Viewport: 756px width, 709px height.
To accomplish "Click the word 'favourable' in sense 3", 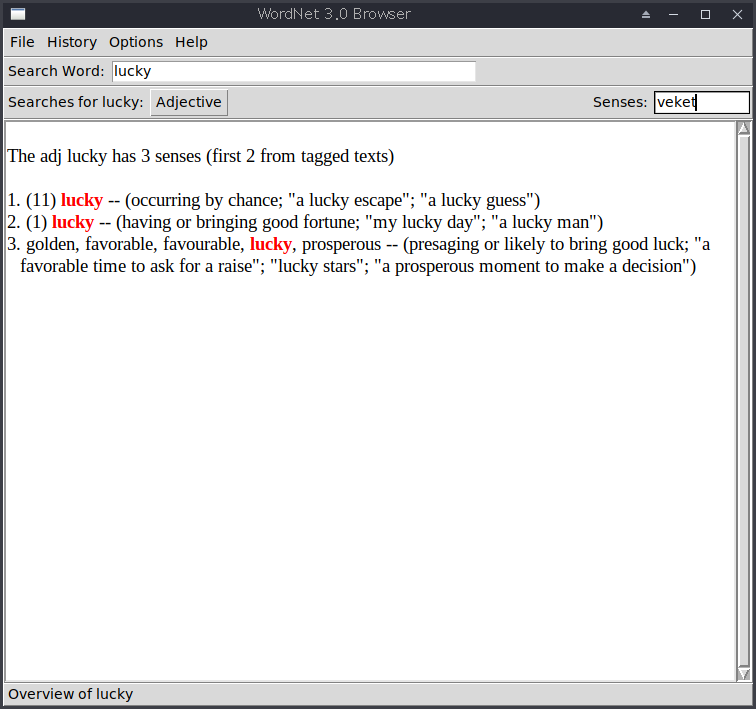I will (x=203, y=244).
